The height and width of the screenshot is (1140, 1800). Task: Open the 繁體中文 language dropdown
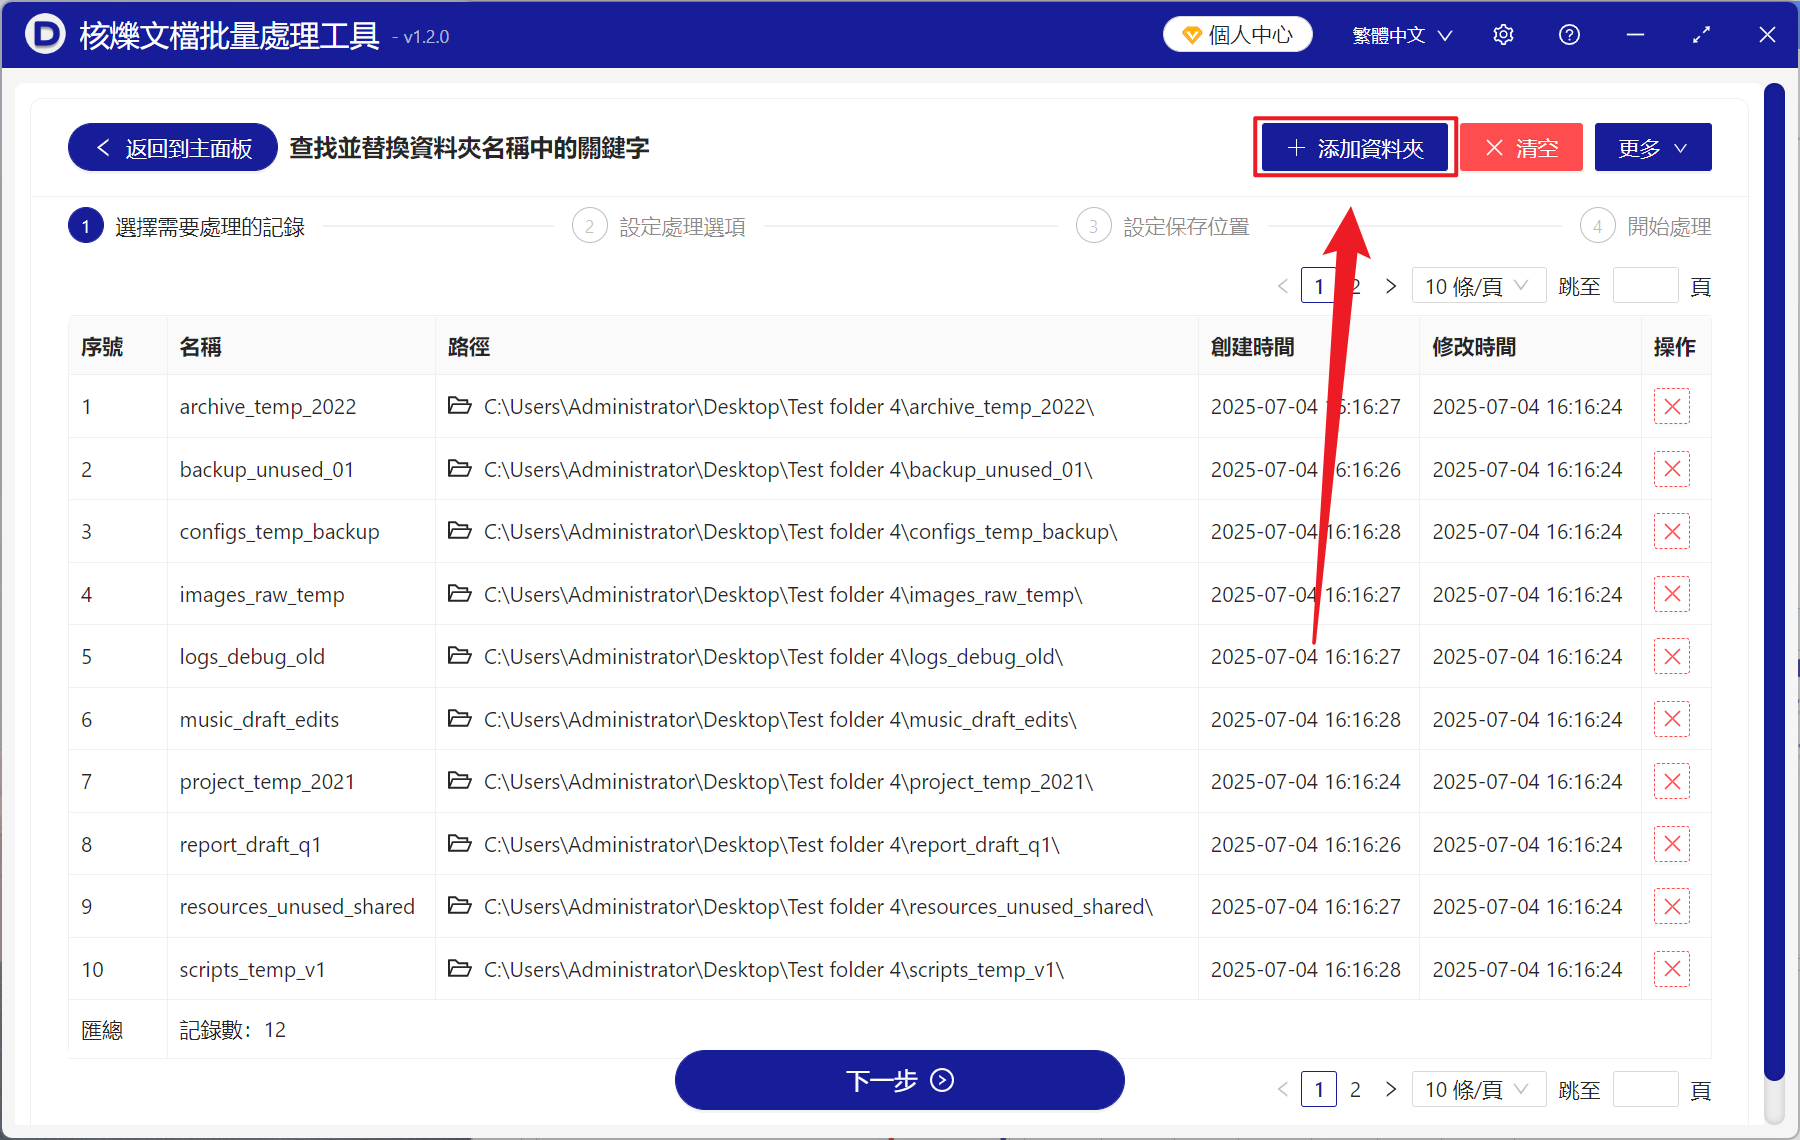pyautogui.click(x=1401, y=34)
